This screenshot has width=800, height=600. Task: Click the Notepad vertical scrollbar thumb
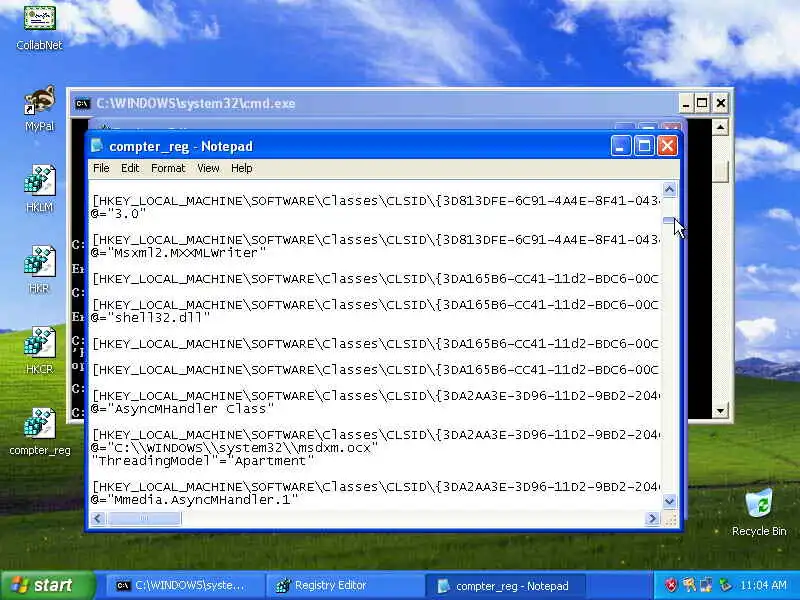tap(669, 220)
